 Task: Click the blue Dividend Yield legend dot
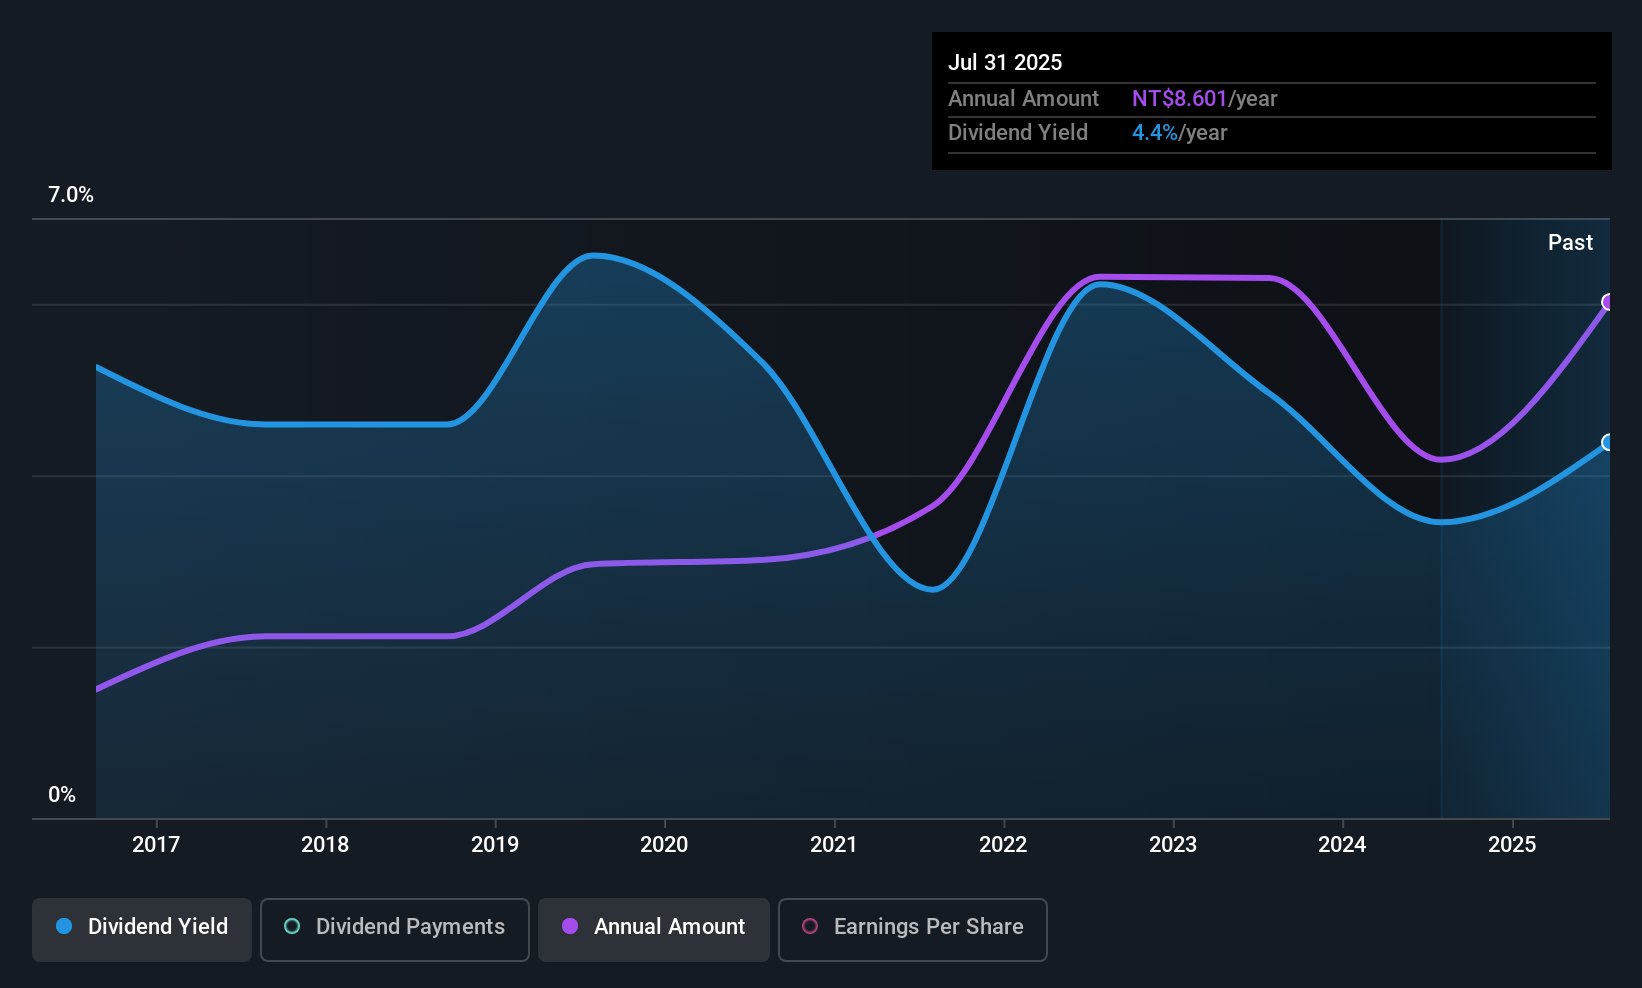[x=64, y=926]
